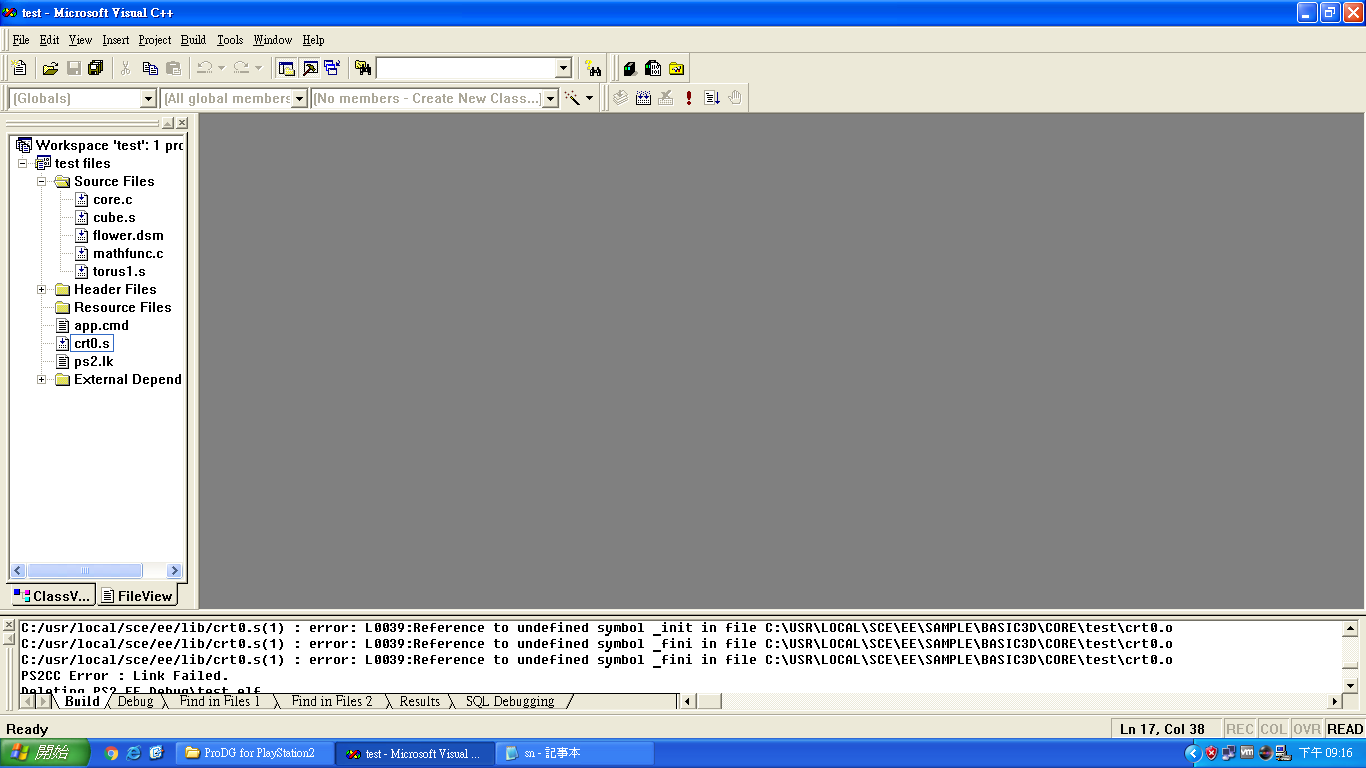Click the Cut scissors icon
Viewport: 1366px width, 768px height.
tap(126, 68)
